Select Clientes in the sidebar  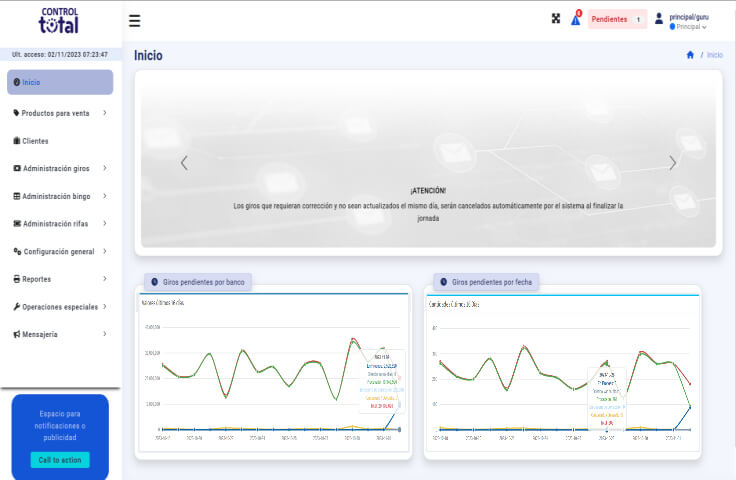point(35,141)
